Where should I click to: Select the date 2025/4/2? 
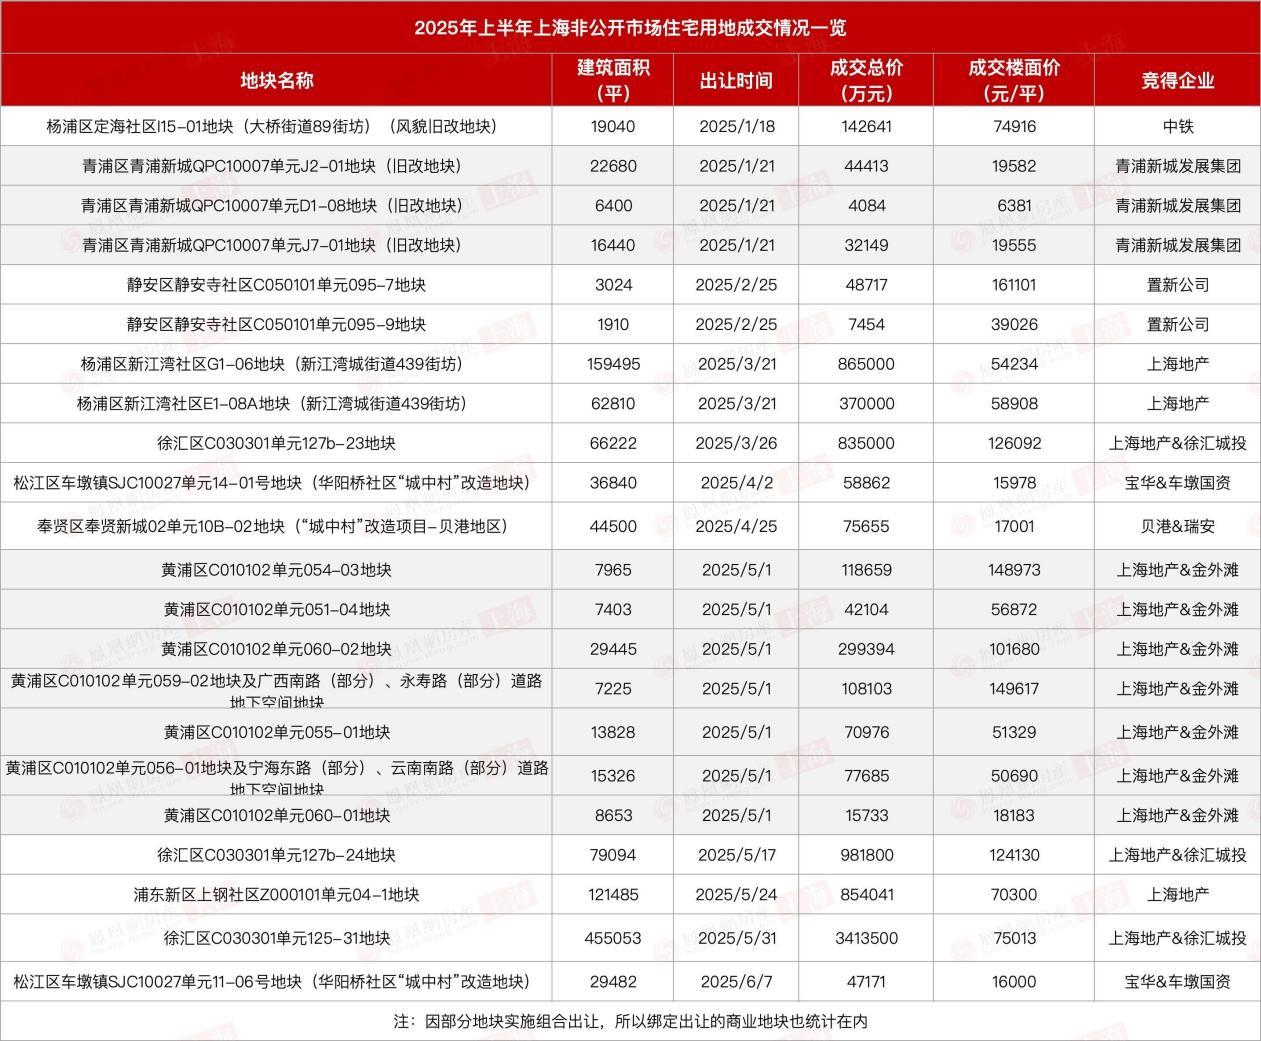click(x=736, y=483)
